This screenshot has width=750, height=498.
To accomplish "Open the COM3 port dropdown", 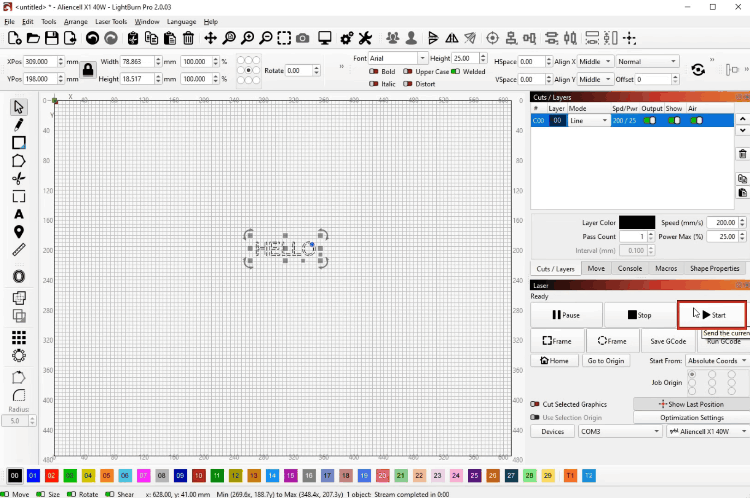I will click(619, 431).
